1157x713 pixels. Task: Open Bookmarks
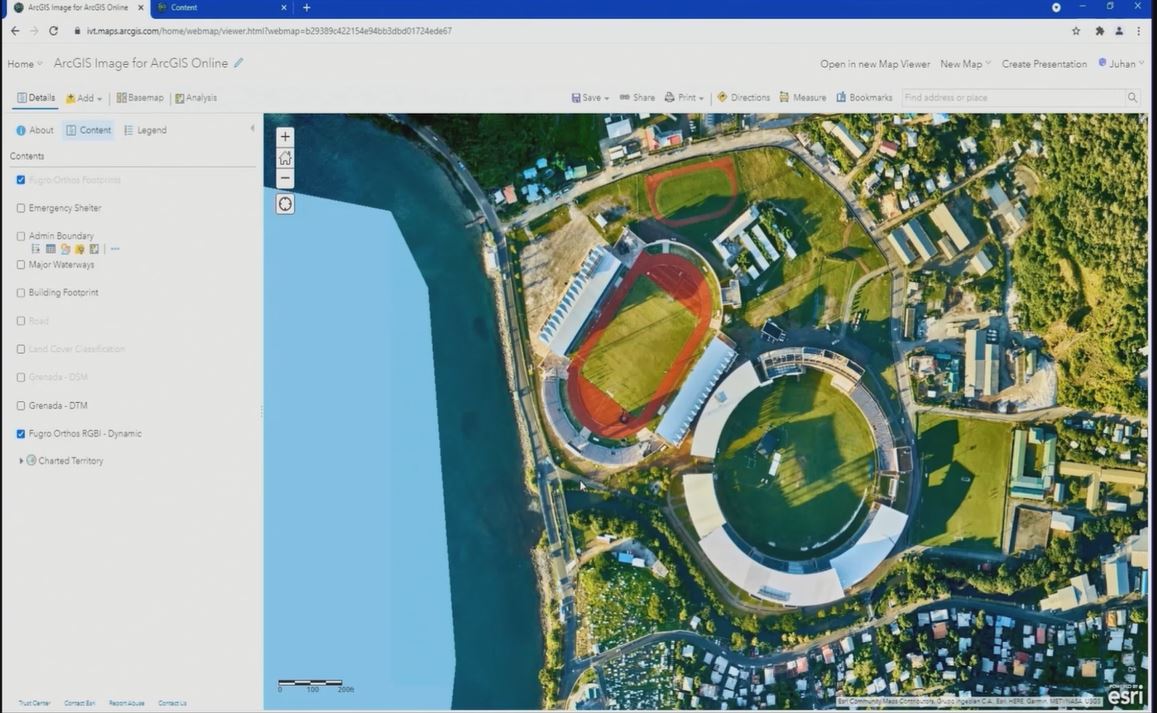pos(864,97)
